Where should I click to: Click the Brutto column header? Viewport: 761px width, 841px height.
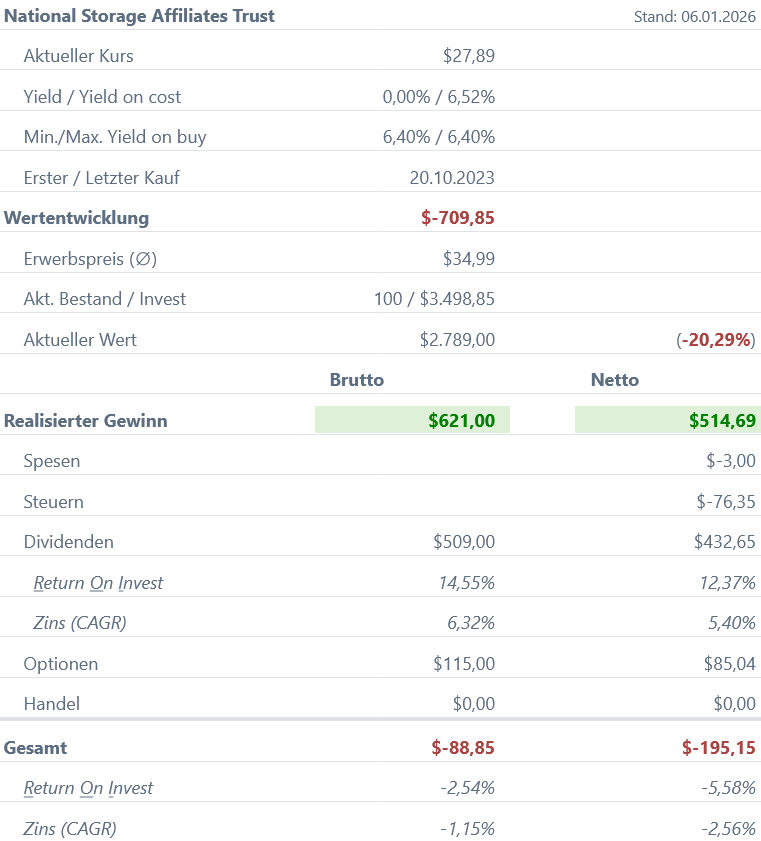357,380
